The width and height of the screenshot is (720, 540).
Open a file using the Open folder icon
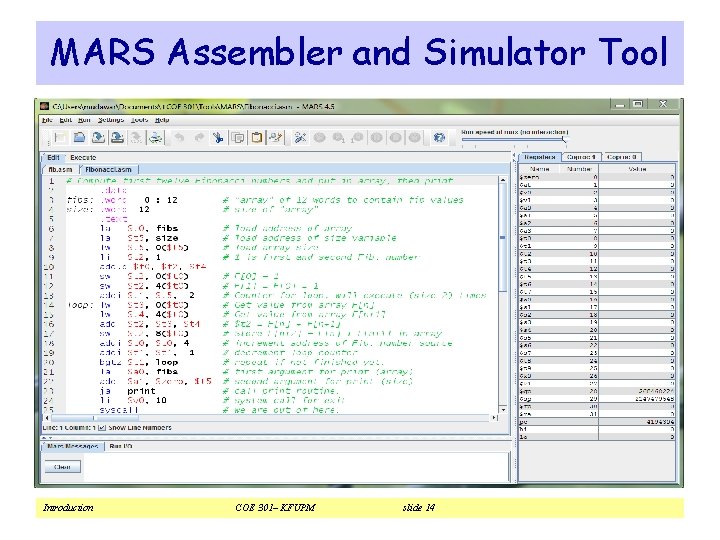[79, 137]
